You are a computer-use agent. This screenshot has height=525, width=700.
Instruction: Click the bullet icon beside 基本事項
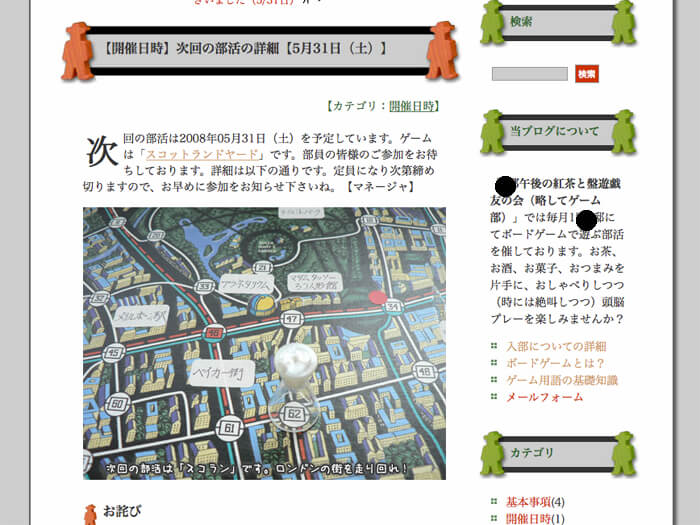click(x=494, y=501)
